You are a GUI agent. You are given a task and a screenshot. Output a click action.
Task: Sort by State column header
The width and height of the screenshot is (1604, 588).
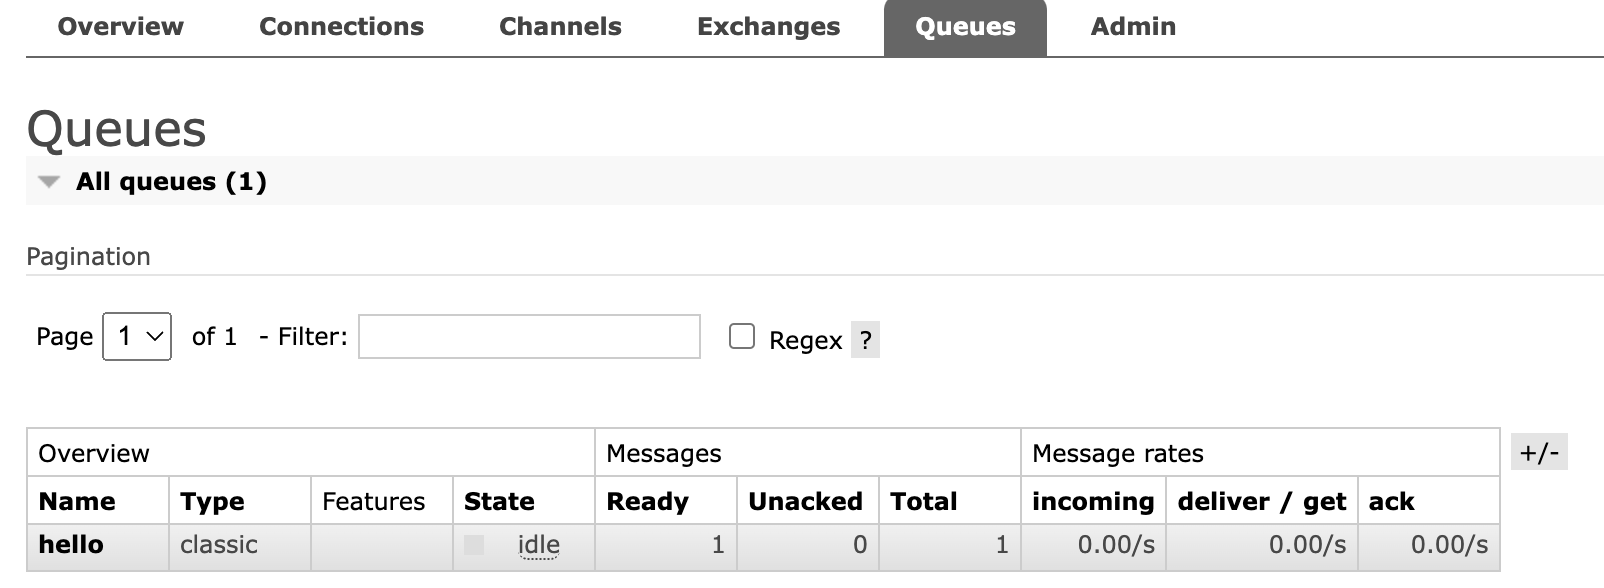(499, 501)
